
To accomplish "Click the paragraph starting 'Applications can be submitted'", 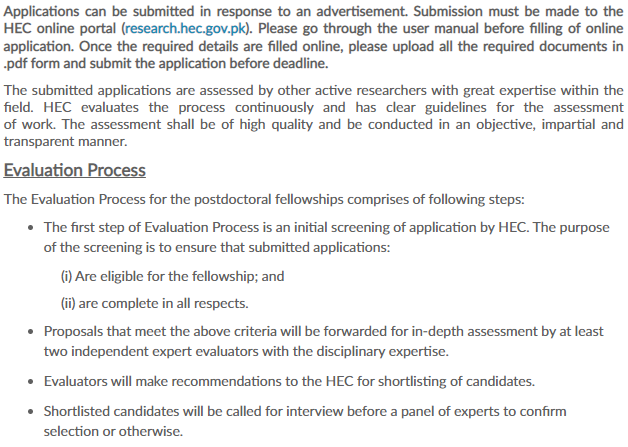I will click(x=314, y=37).
